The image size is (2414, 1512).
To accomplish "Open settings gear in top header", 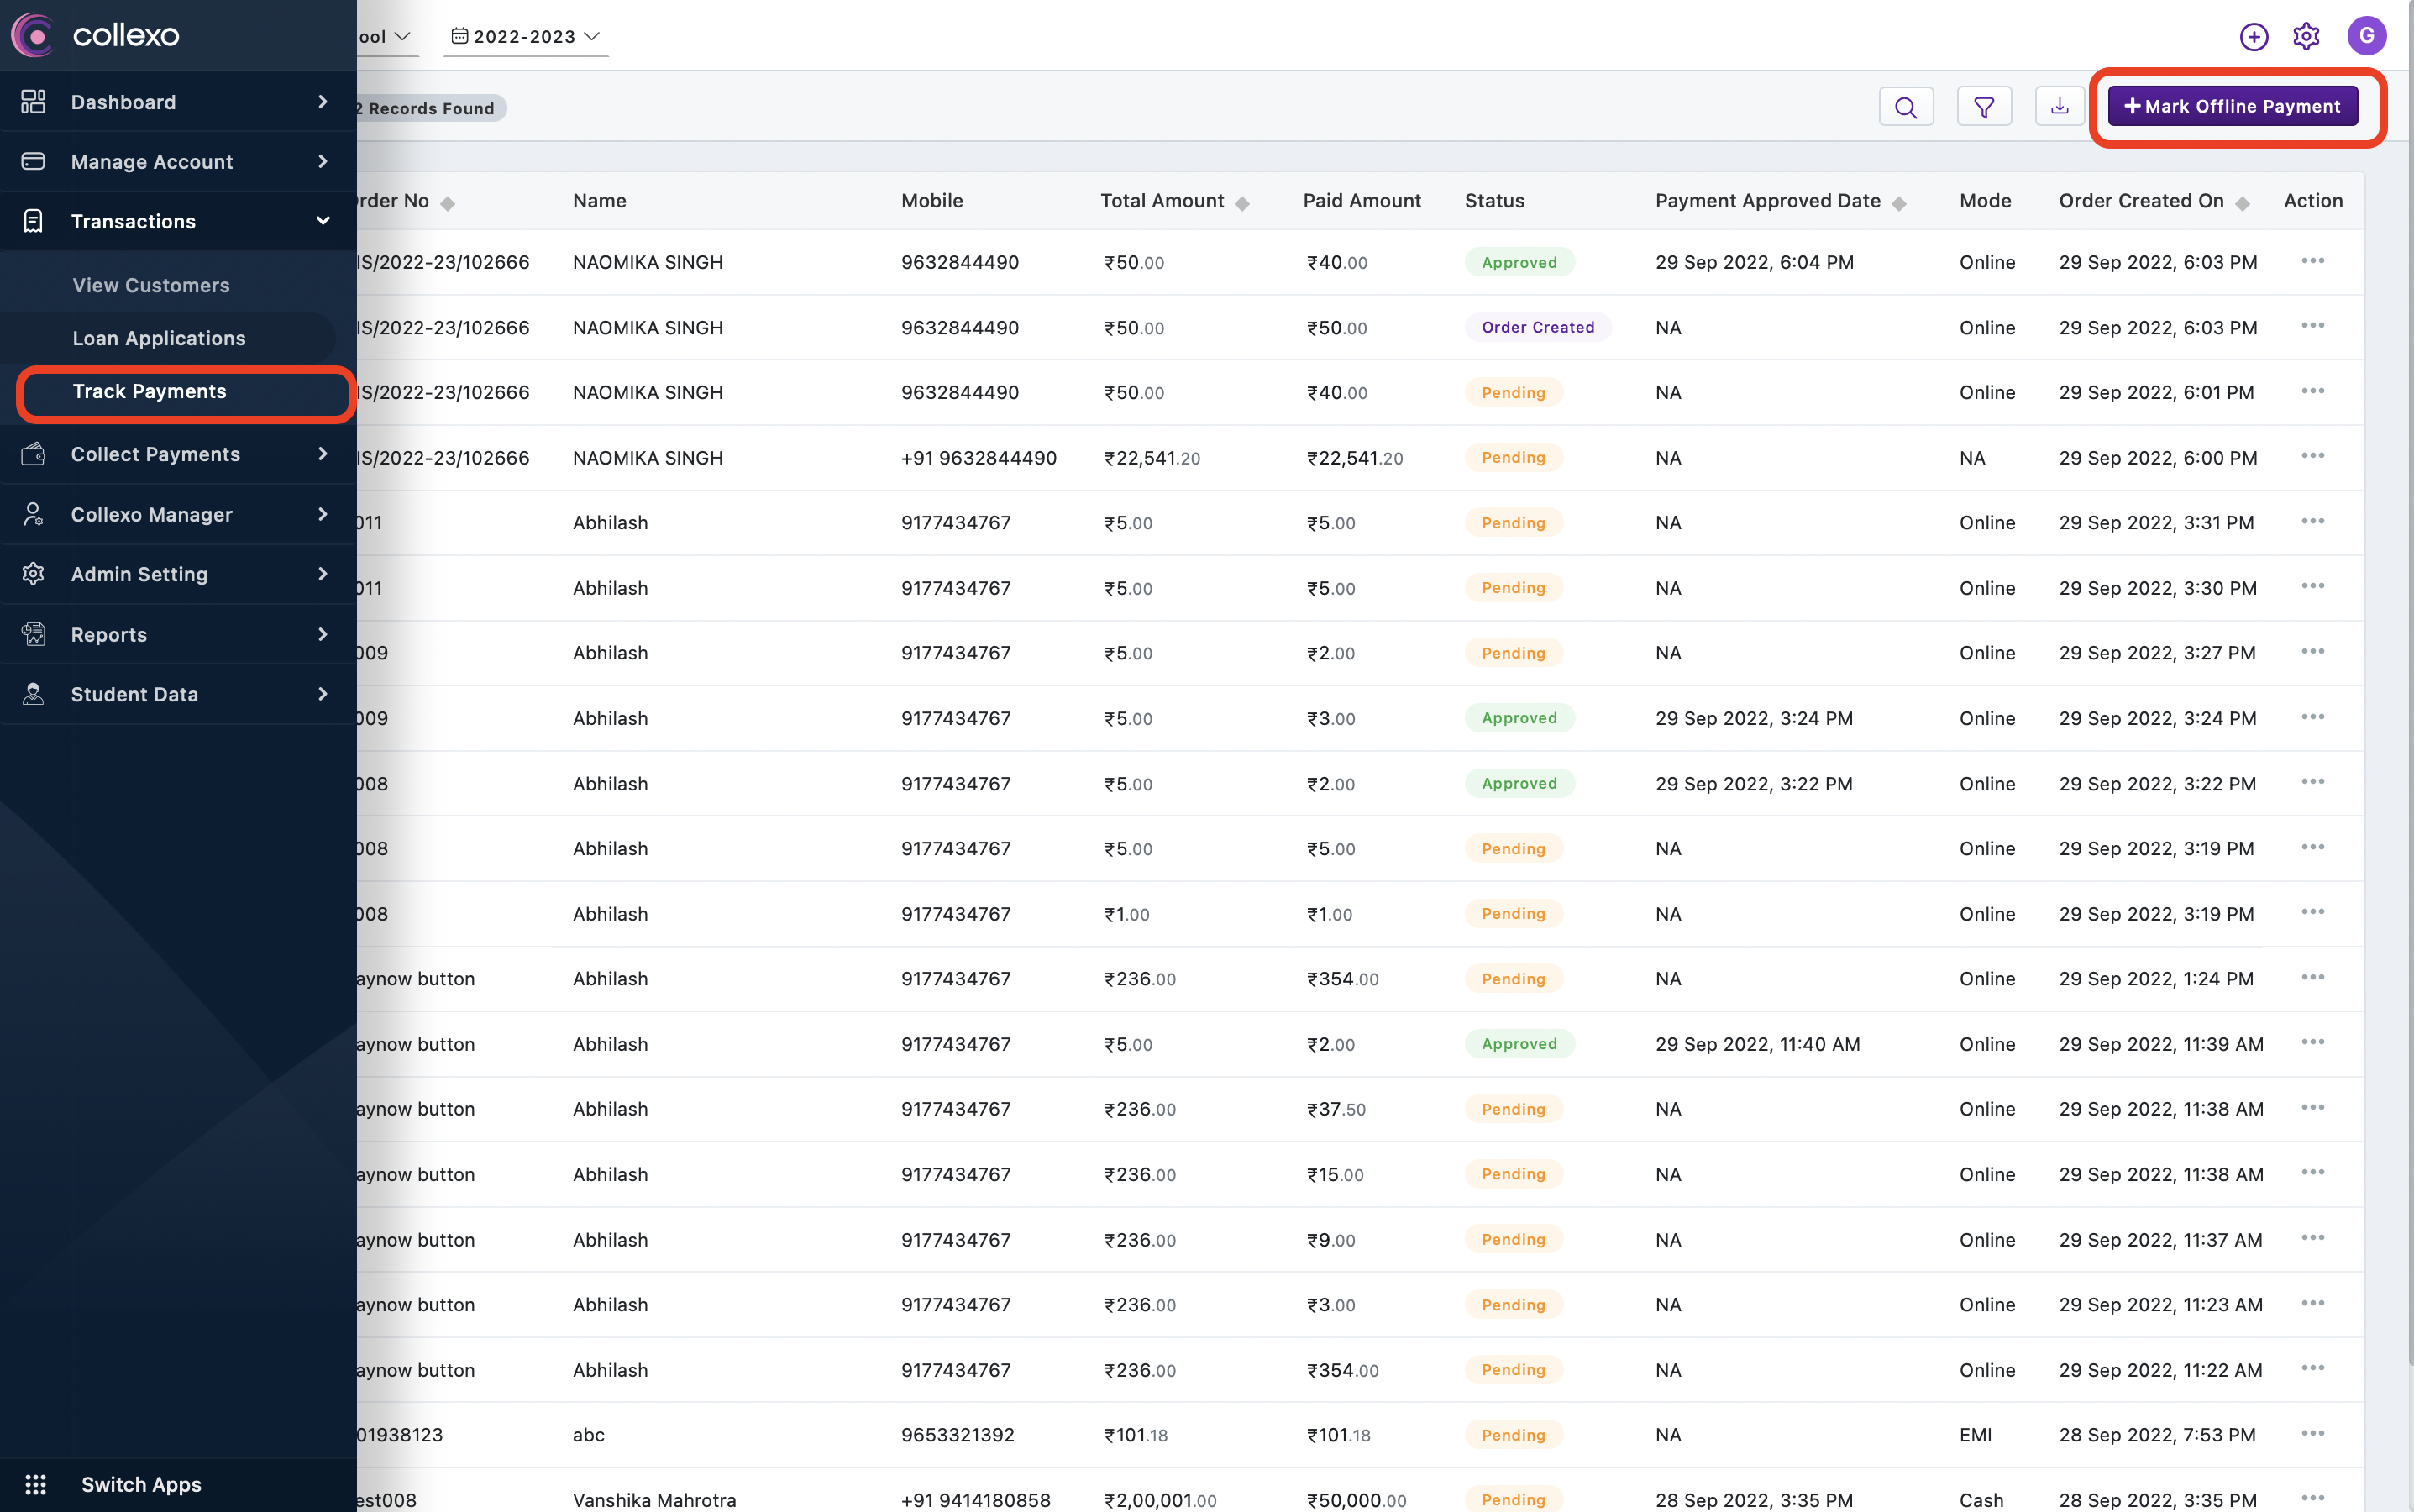I will click(x=2306, y=37).
